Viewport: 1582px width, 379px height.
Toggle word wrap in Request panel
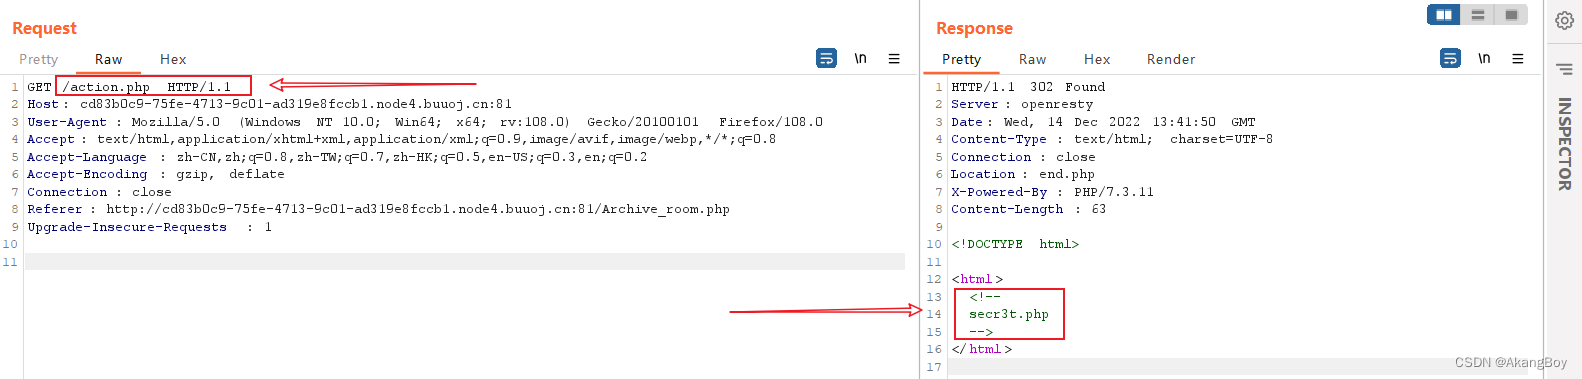[x=827, y=58]
